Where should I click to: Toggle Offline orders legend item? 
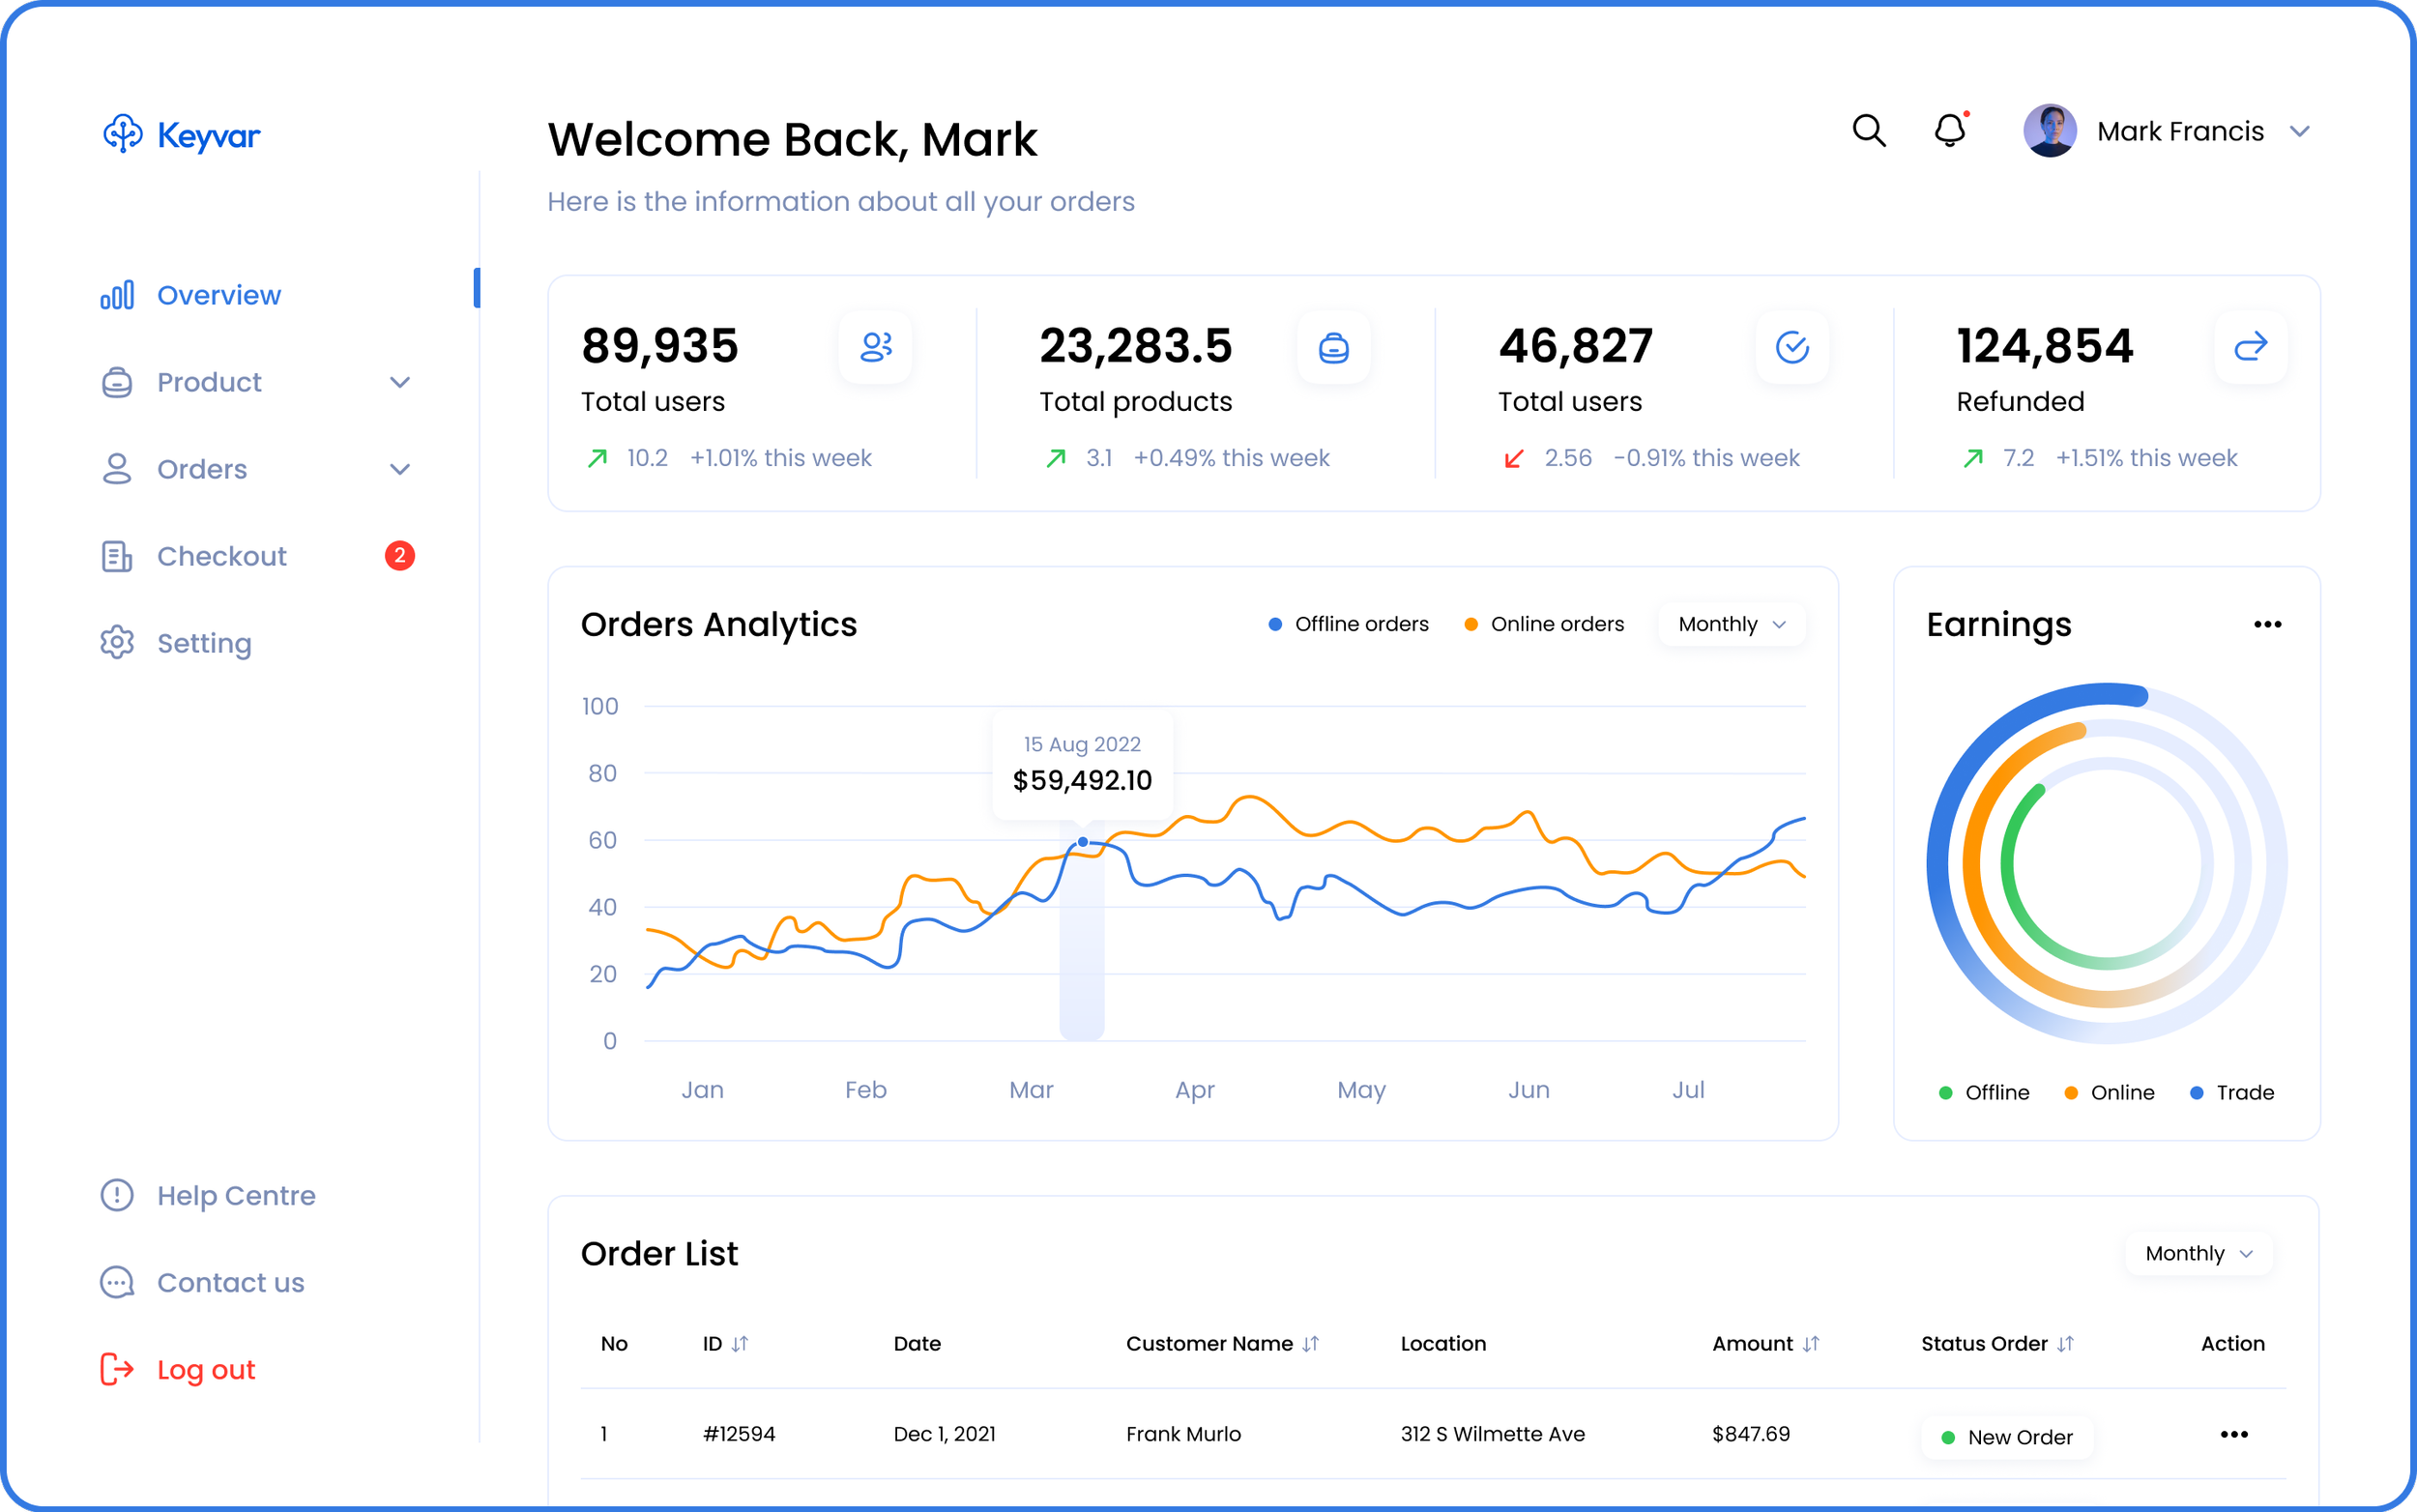(x=1348, y=625)
